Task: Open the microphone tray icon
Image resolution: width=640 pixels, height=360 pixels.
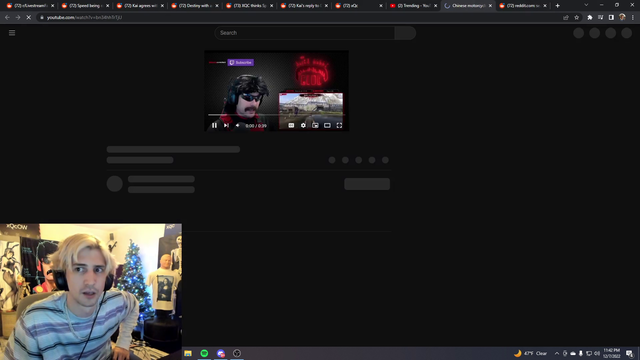Action: click(581, 353)
